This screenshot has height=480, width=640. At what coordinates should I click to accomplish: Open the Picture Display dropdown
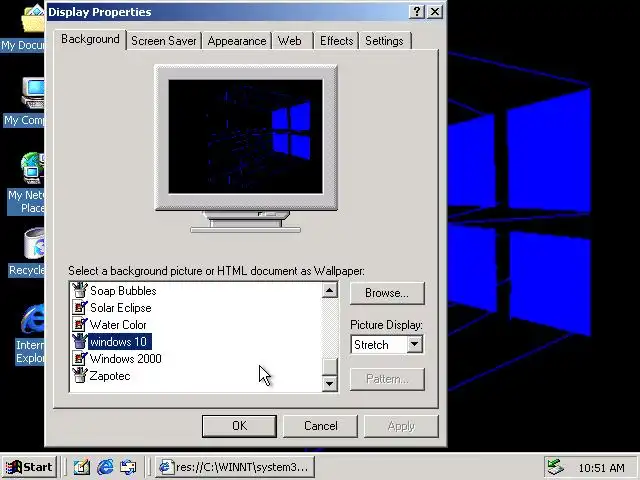coord(414,344)
